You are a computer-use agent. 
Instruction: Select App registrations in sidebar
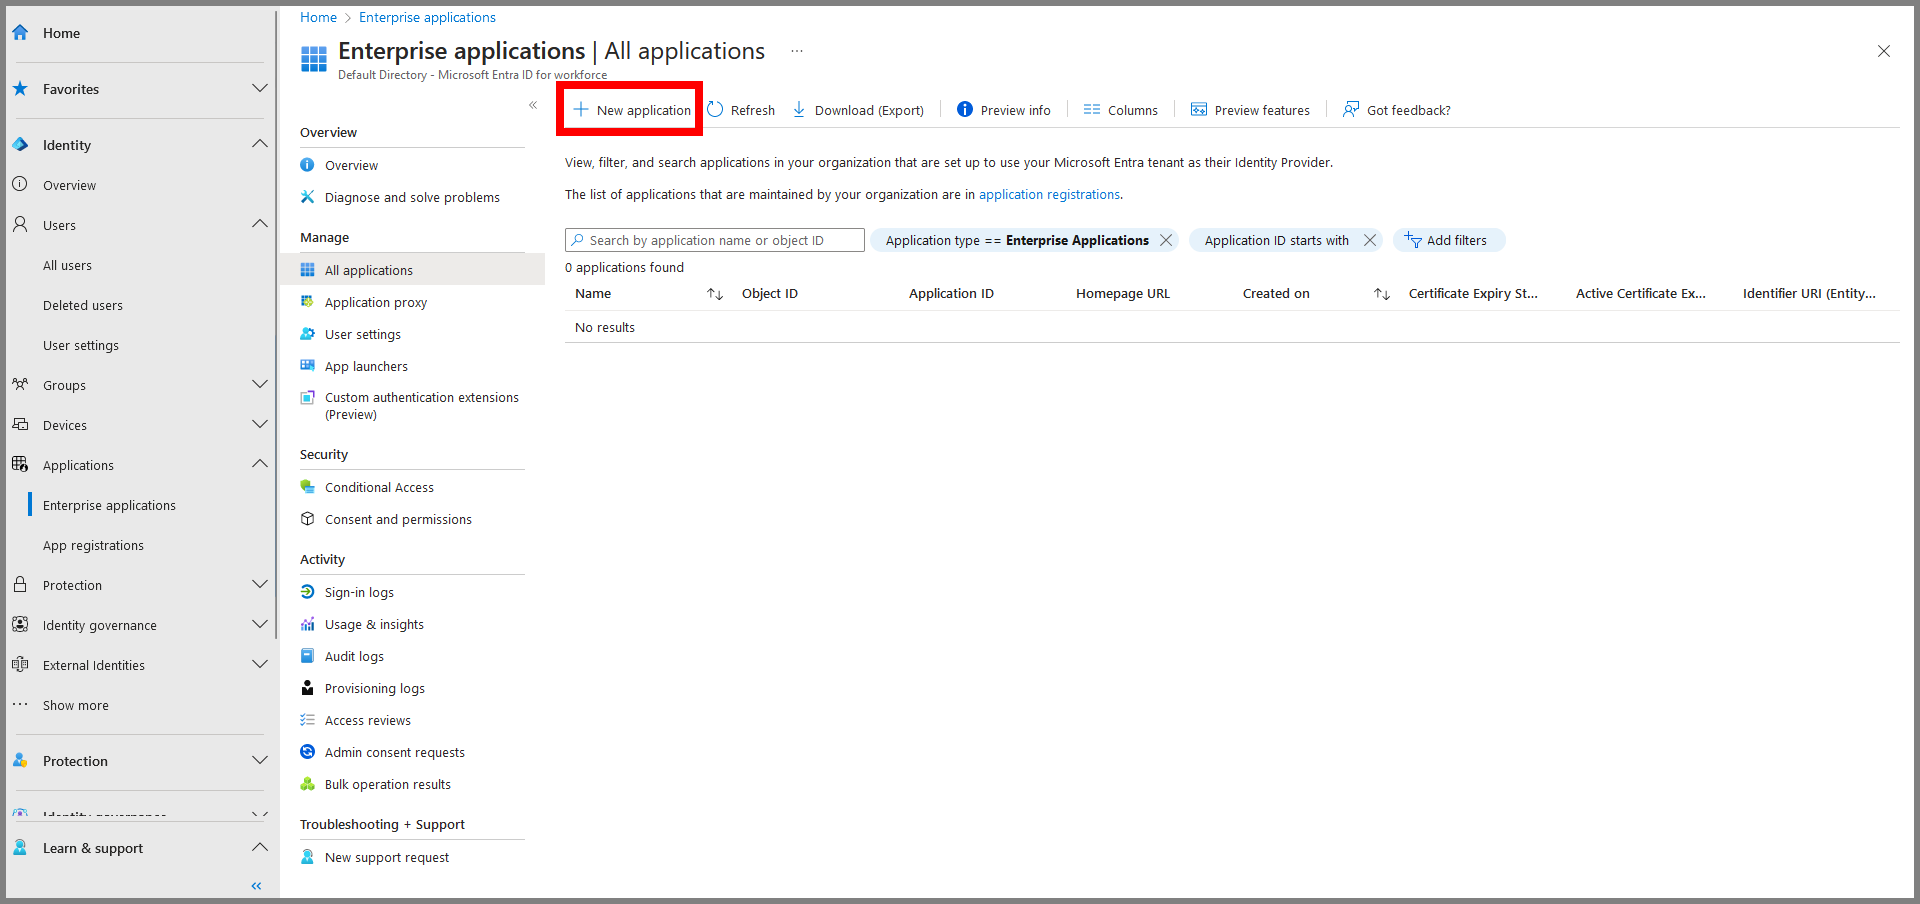coord(93,545)
